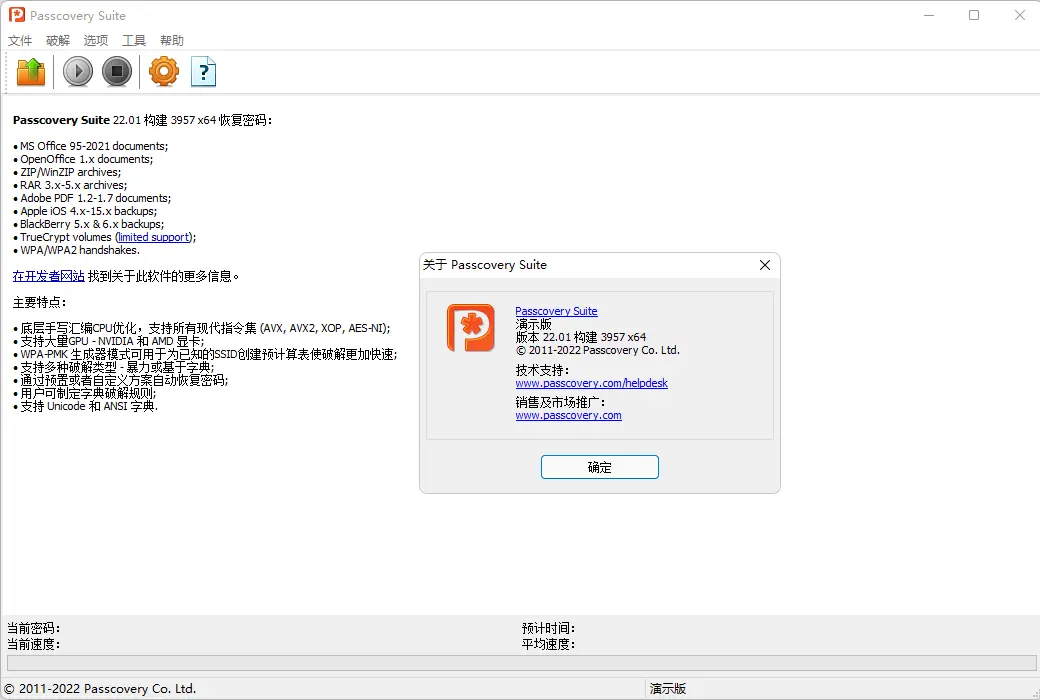Open help with the question mark icon
1040x700 pixels.
click(204, 72)
